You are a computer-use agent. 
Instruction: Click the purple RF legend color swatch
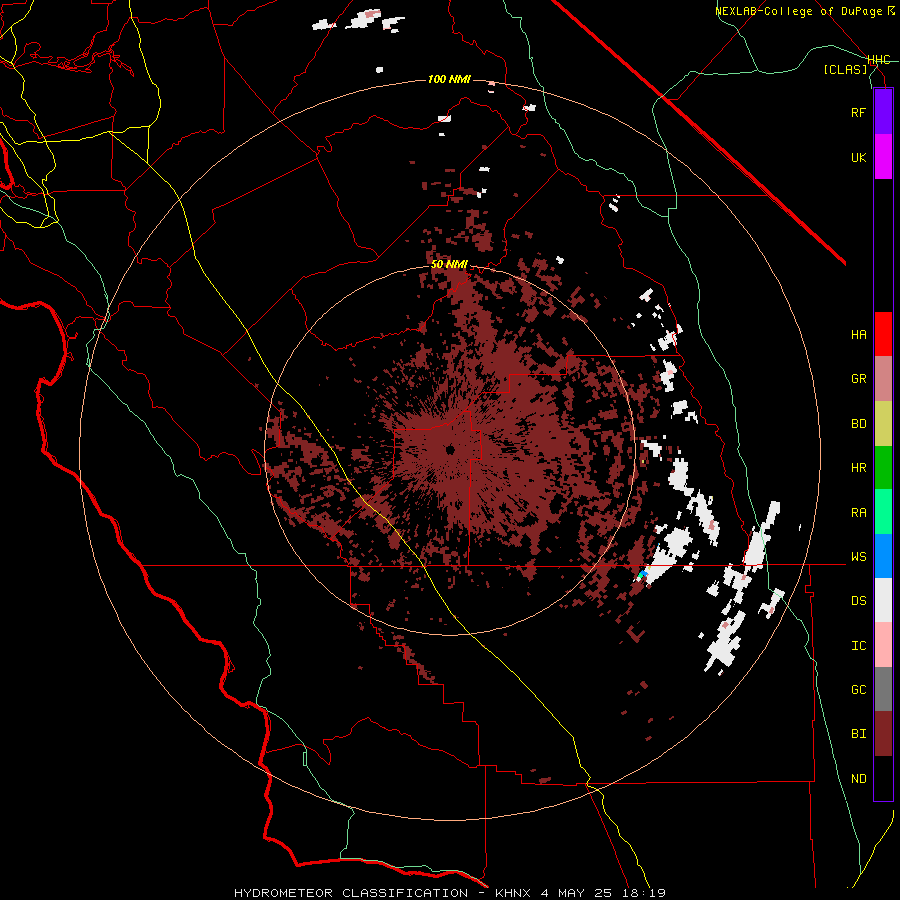pos(883,112)
